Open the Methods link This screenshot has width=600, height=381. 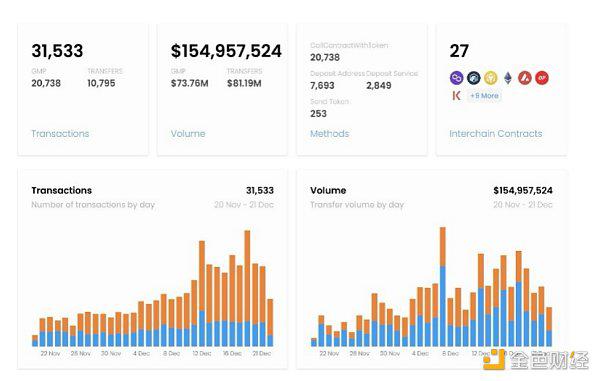click(x=329, y=134)
